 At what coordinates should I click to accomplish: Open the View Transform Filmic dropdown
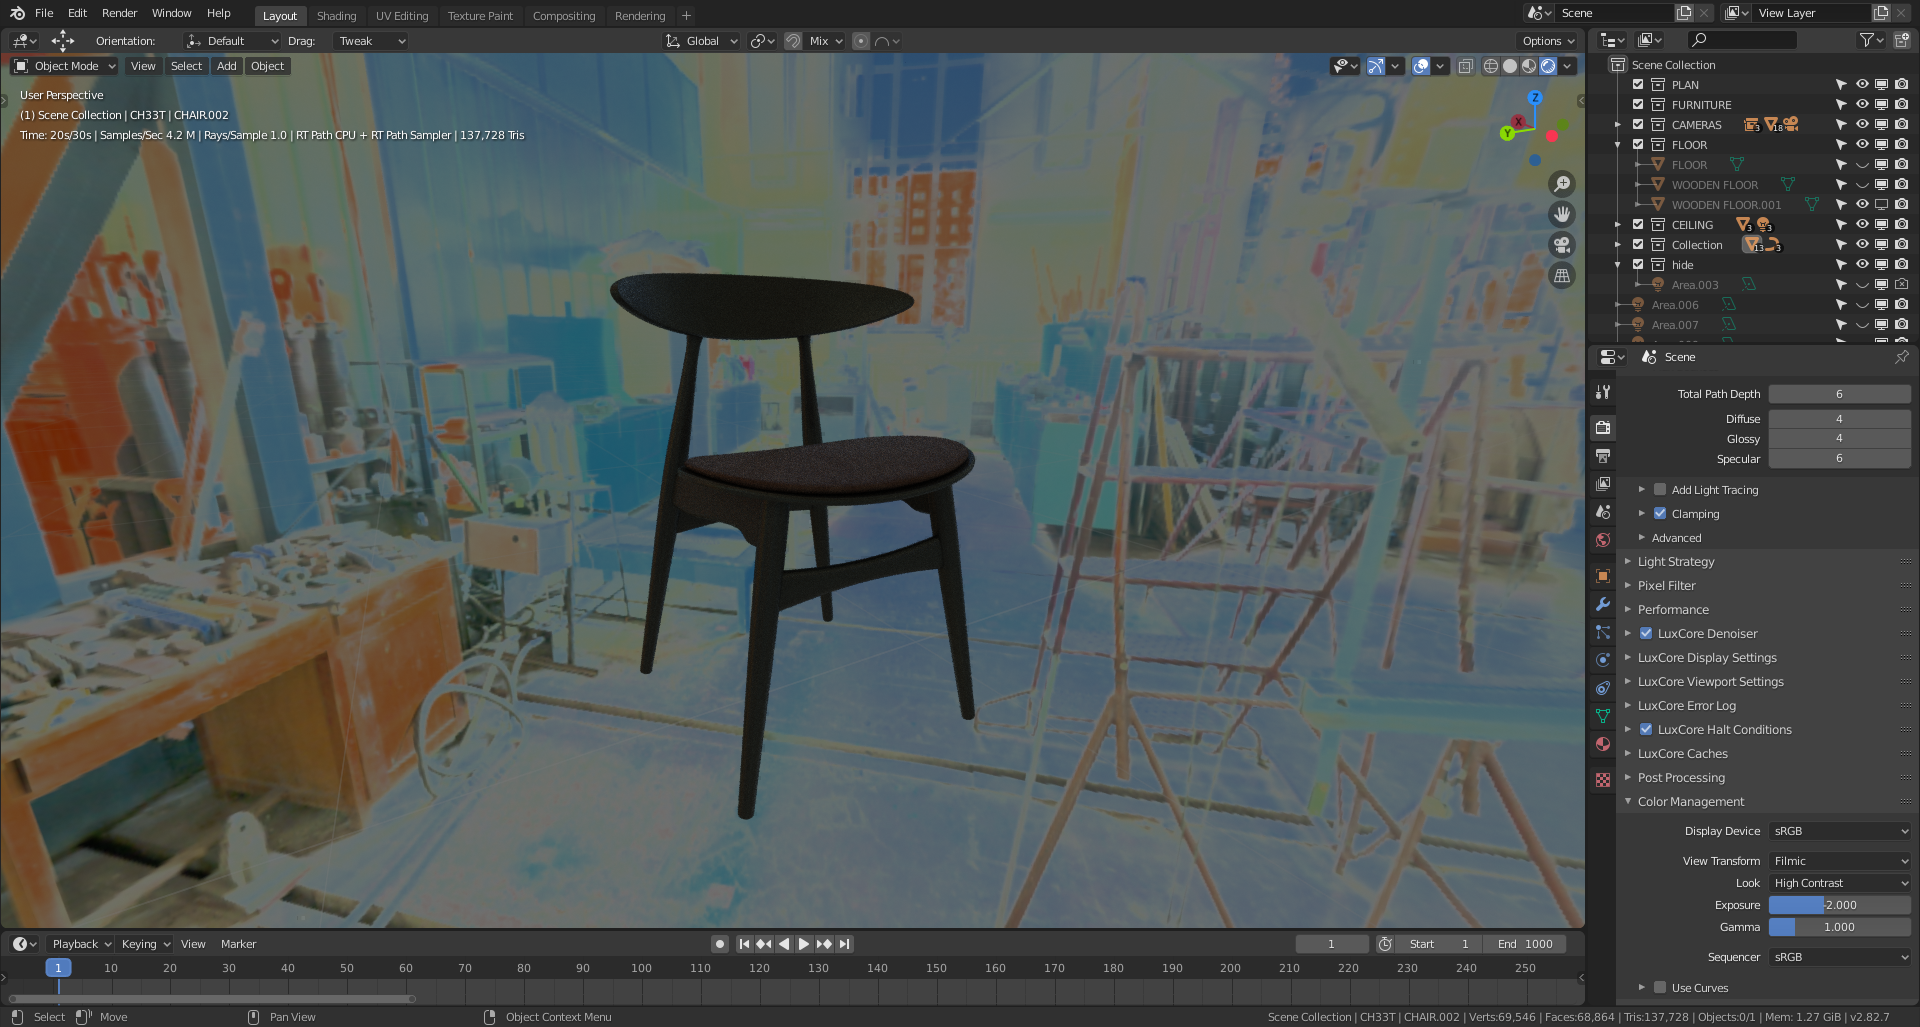click(x=1839, y=861)
